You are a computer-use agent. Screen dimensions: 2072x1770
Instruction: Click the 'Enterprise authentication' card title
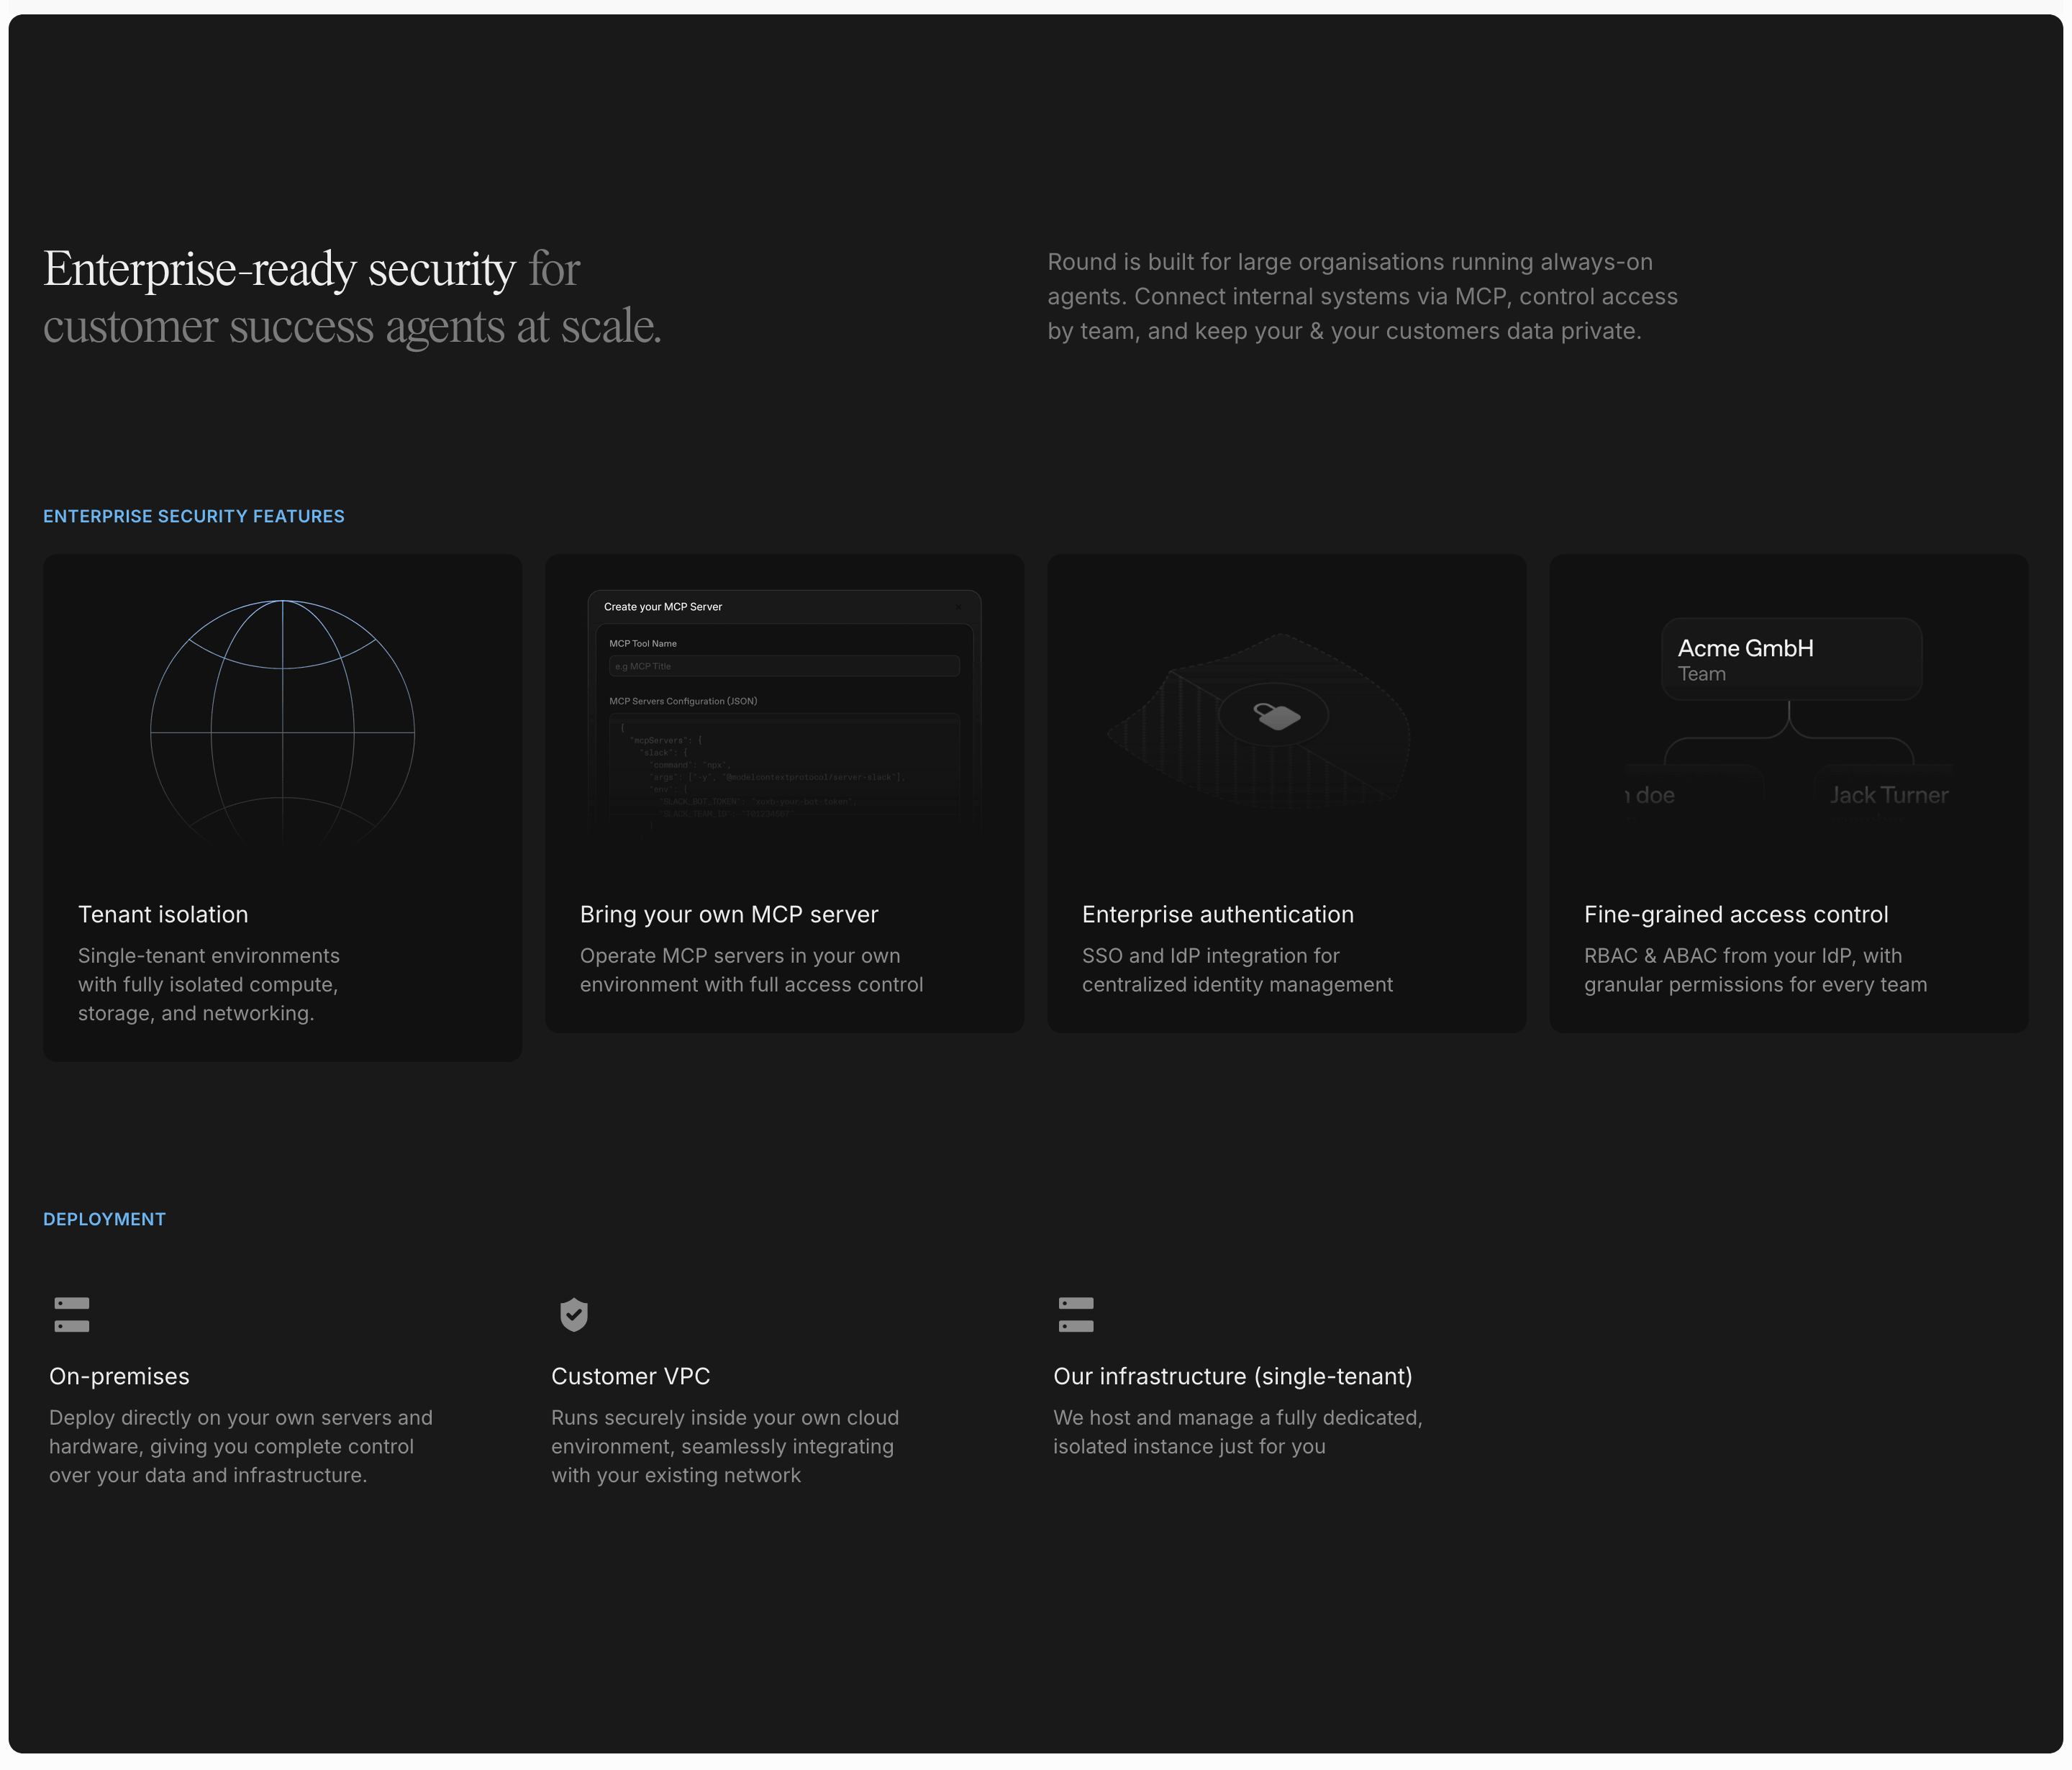tap(1218, 914)
